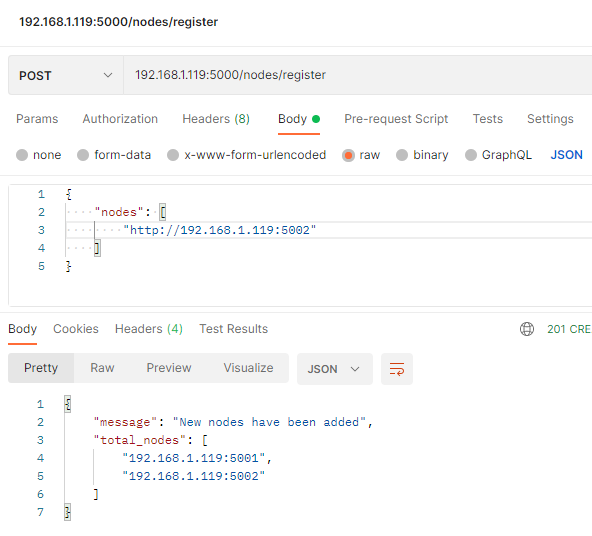Click the request URL input field

[x=358, y=75]
